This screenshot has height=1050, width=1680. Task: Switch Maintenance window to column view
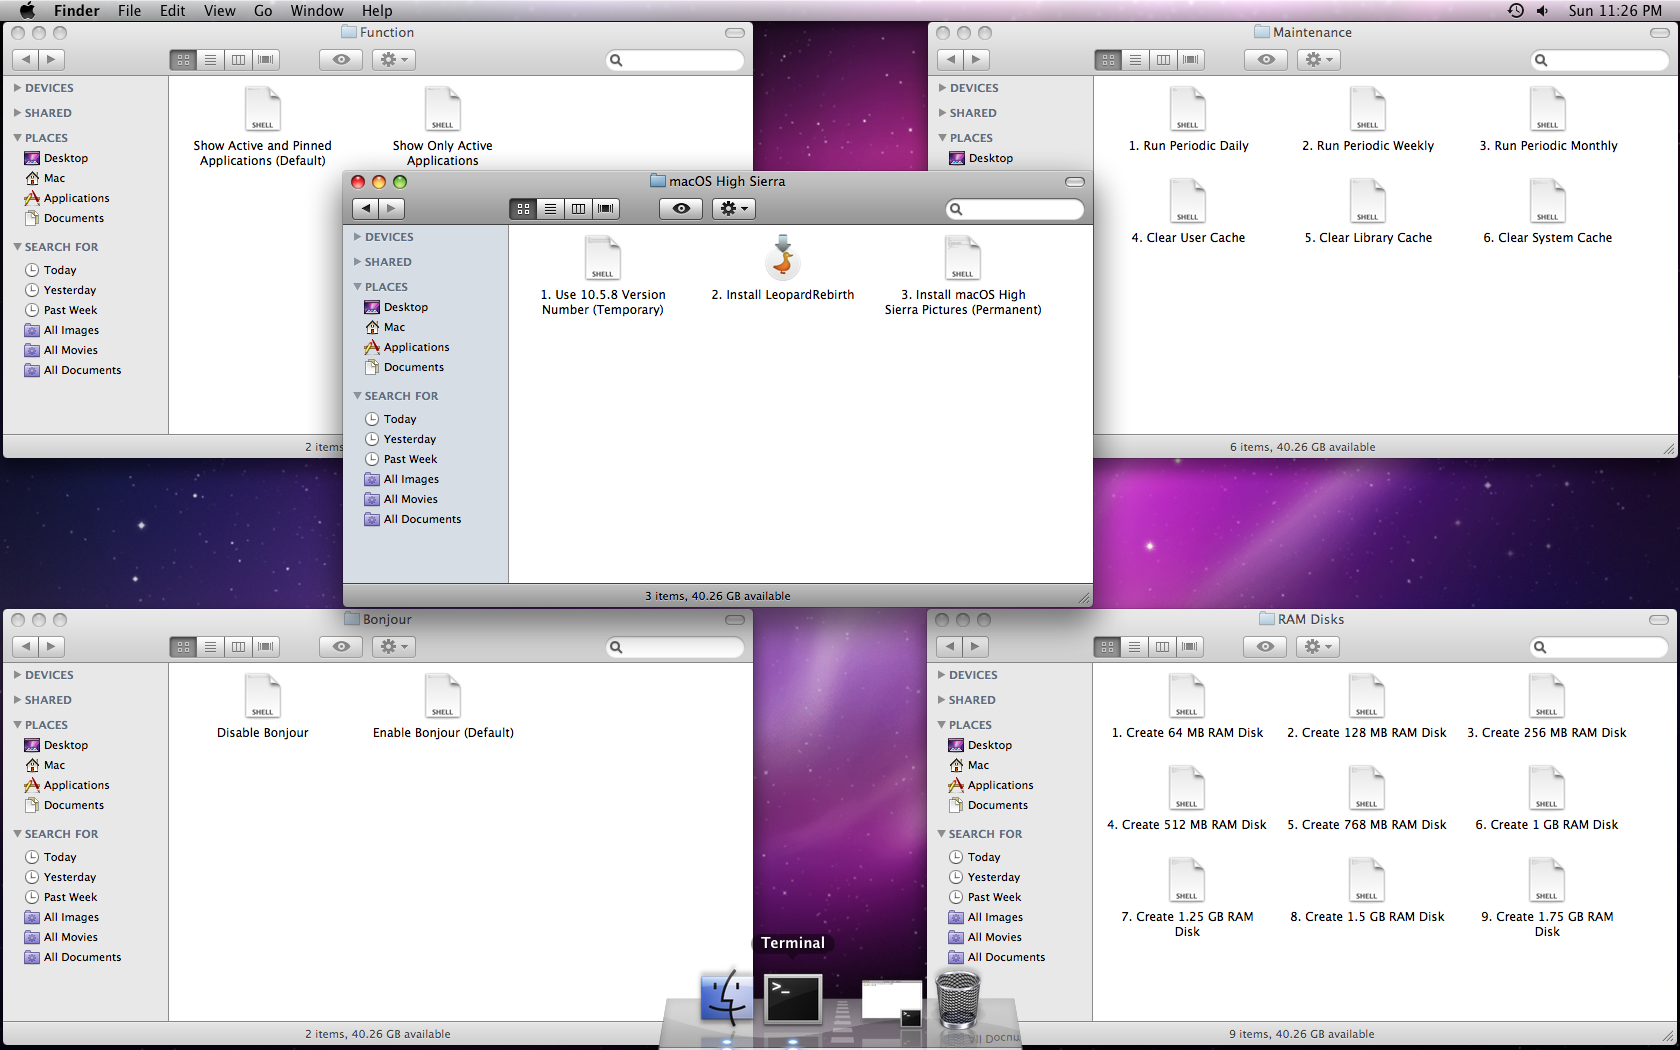pos(1163,59)
